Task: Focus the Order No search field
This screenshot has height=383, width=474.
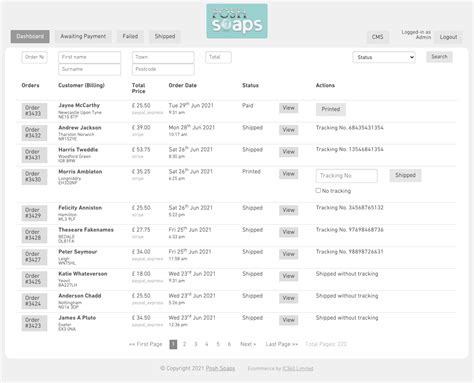Action: click(34, 57)
